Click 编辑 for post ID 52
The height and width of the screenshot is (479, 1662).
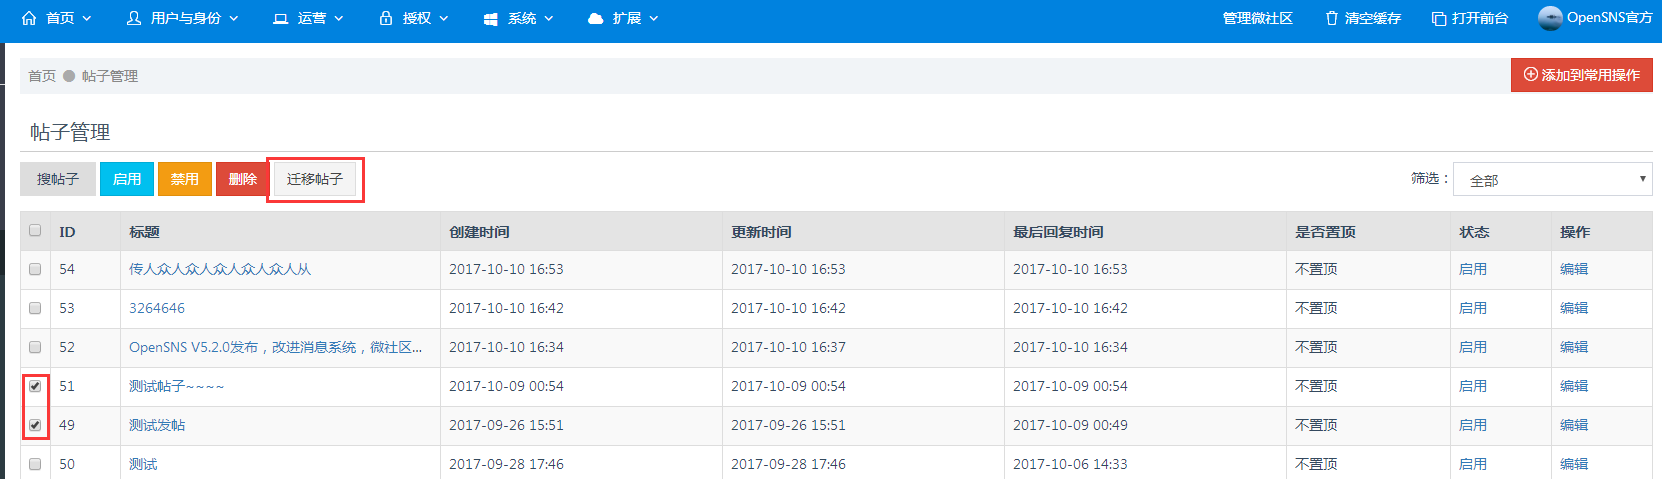[1574, 347]
